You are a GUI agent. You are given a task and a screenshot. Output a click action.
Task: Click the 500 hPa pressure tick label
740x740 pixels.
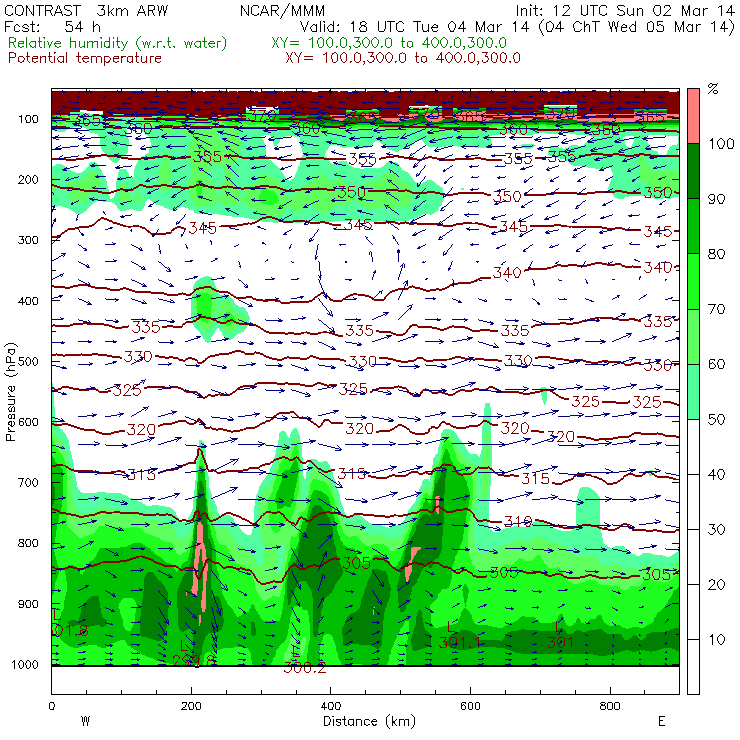point(28,361)
